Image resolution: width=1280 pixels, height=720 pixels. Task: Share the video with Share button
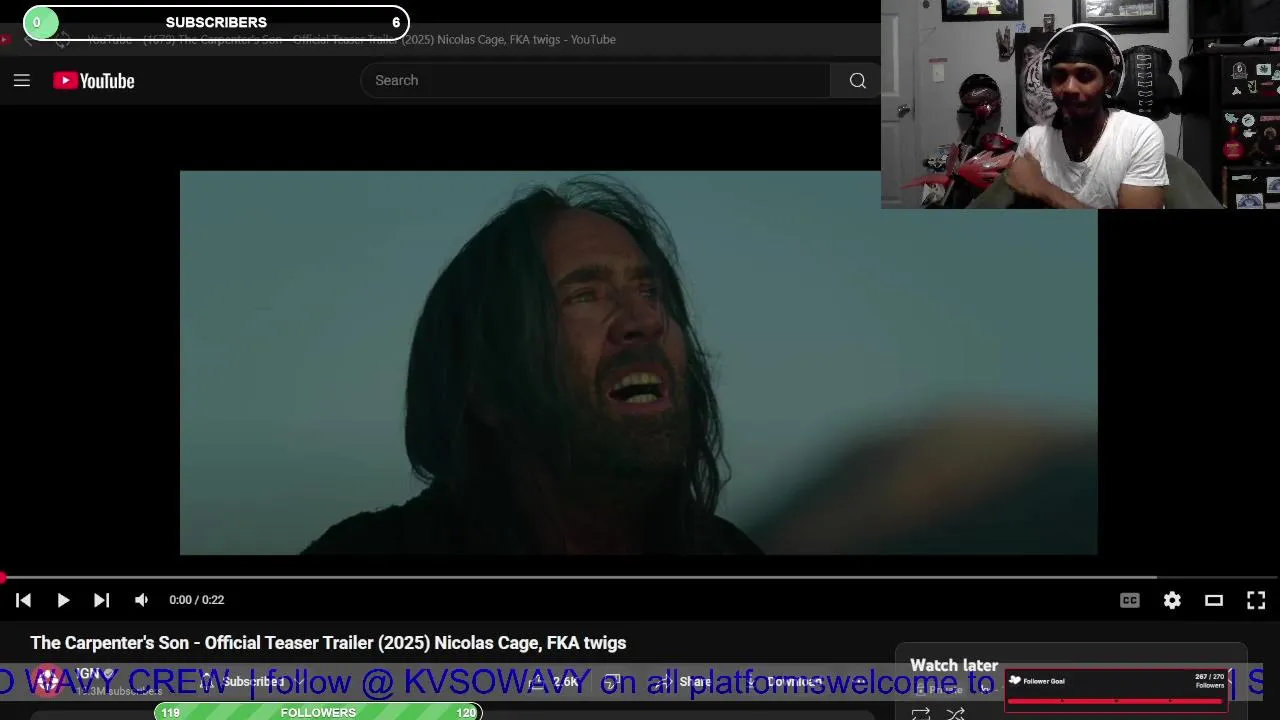[x=685, y=682]
